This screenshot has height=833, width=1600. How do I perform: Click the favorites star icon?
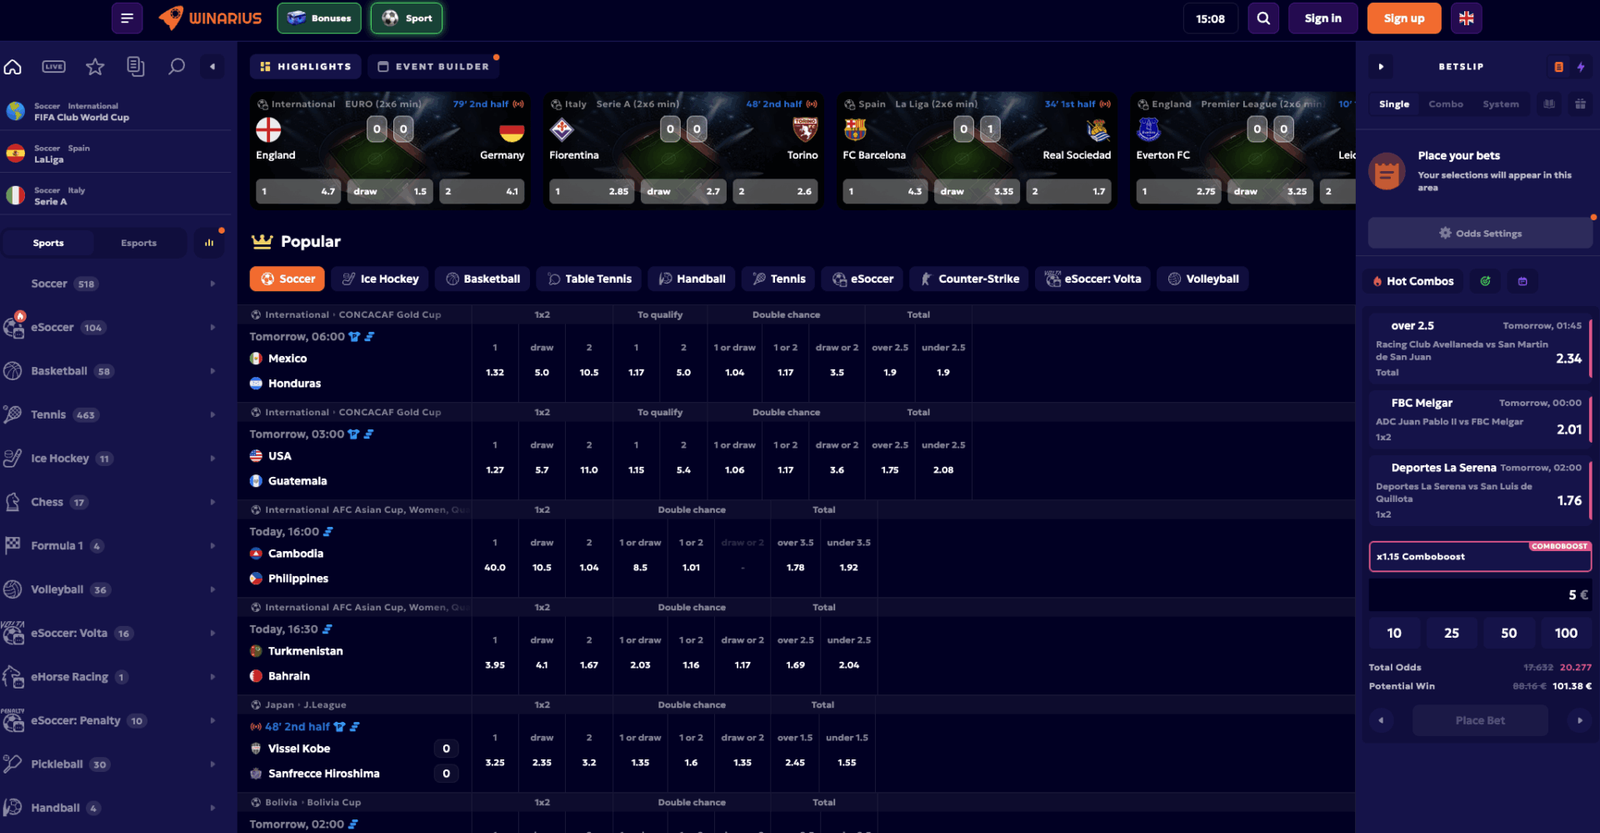pyautogui.click(x=95, y=67)
